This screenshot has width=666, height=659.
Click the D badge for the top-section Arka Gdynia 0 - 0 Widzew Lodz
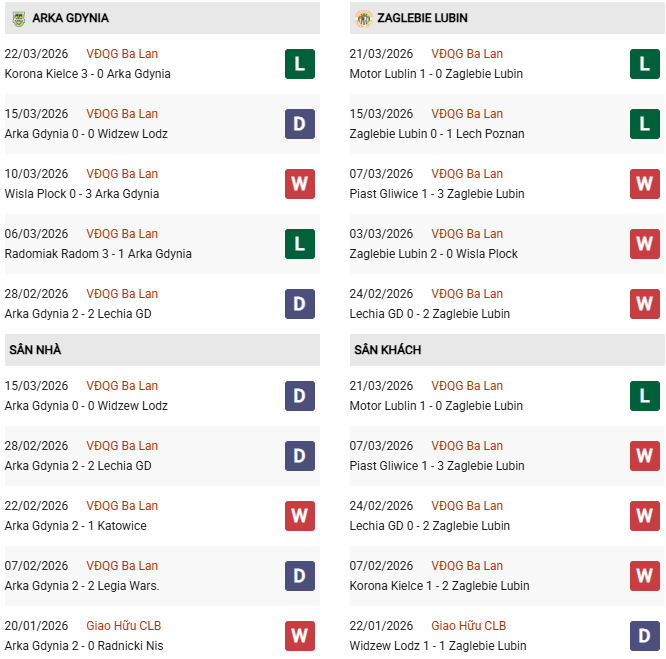(x=299, y=124)
